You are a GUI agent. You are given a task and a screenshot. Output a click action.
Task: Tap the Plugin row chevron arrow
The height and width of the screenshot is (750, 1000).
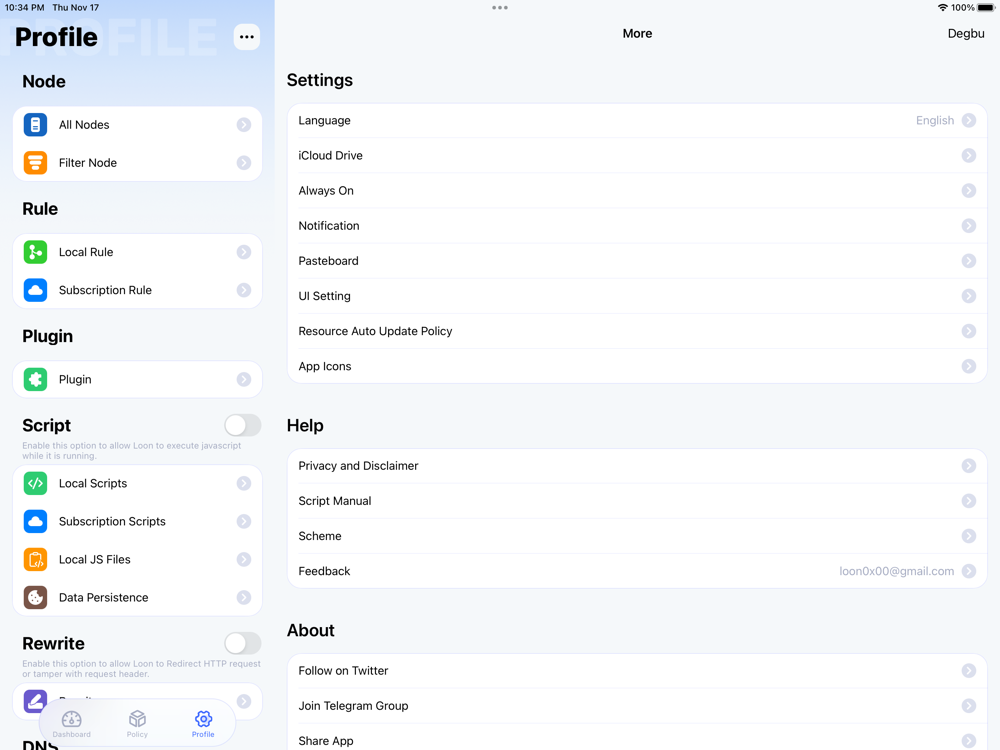click(244, 379)
